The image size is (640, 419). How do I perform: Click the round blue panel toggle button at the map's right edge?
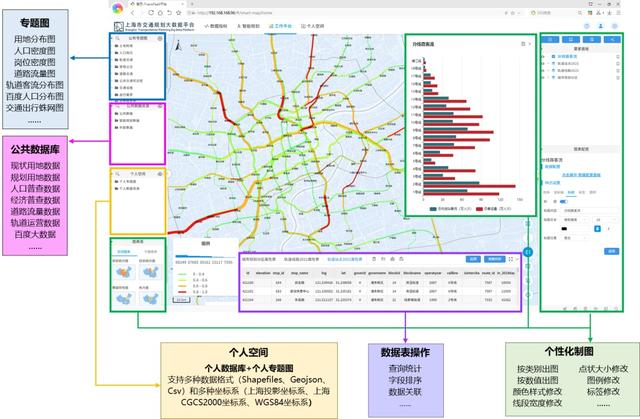(x=528, y=252)
